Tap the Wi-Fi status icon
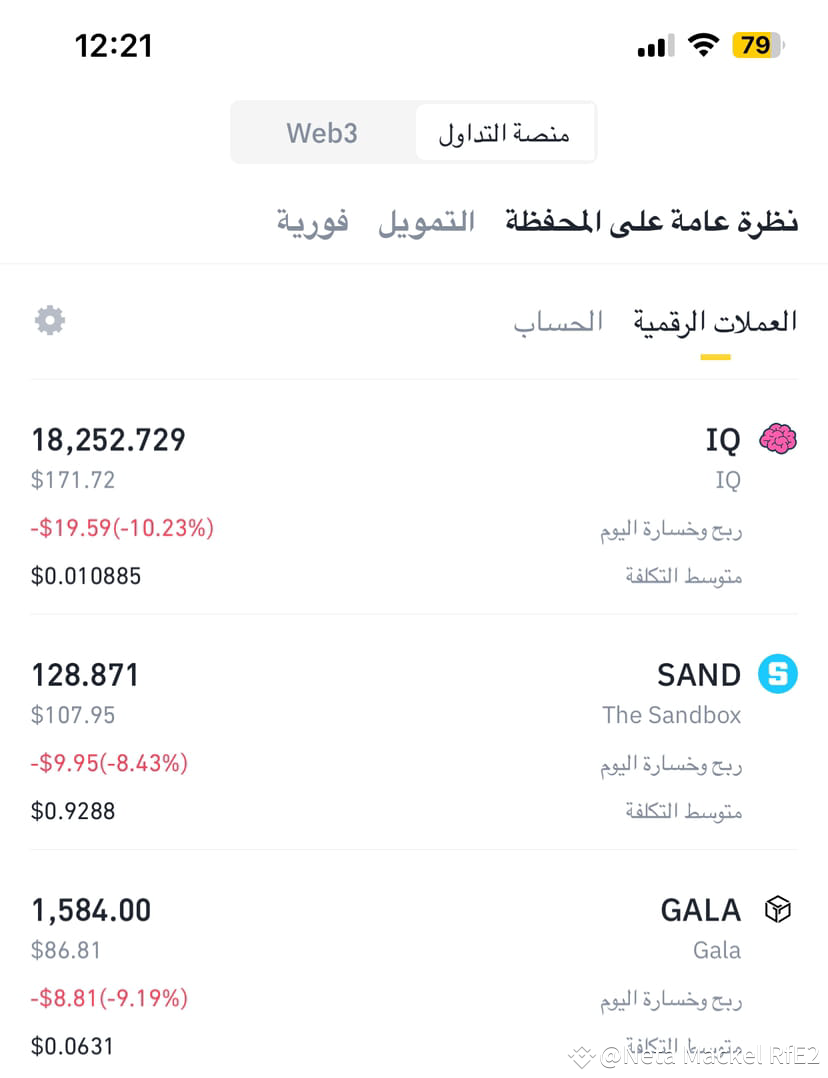 pyautogui.click(x=703, y=46)
